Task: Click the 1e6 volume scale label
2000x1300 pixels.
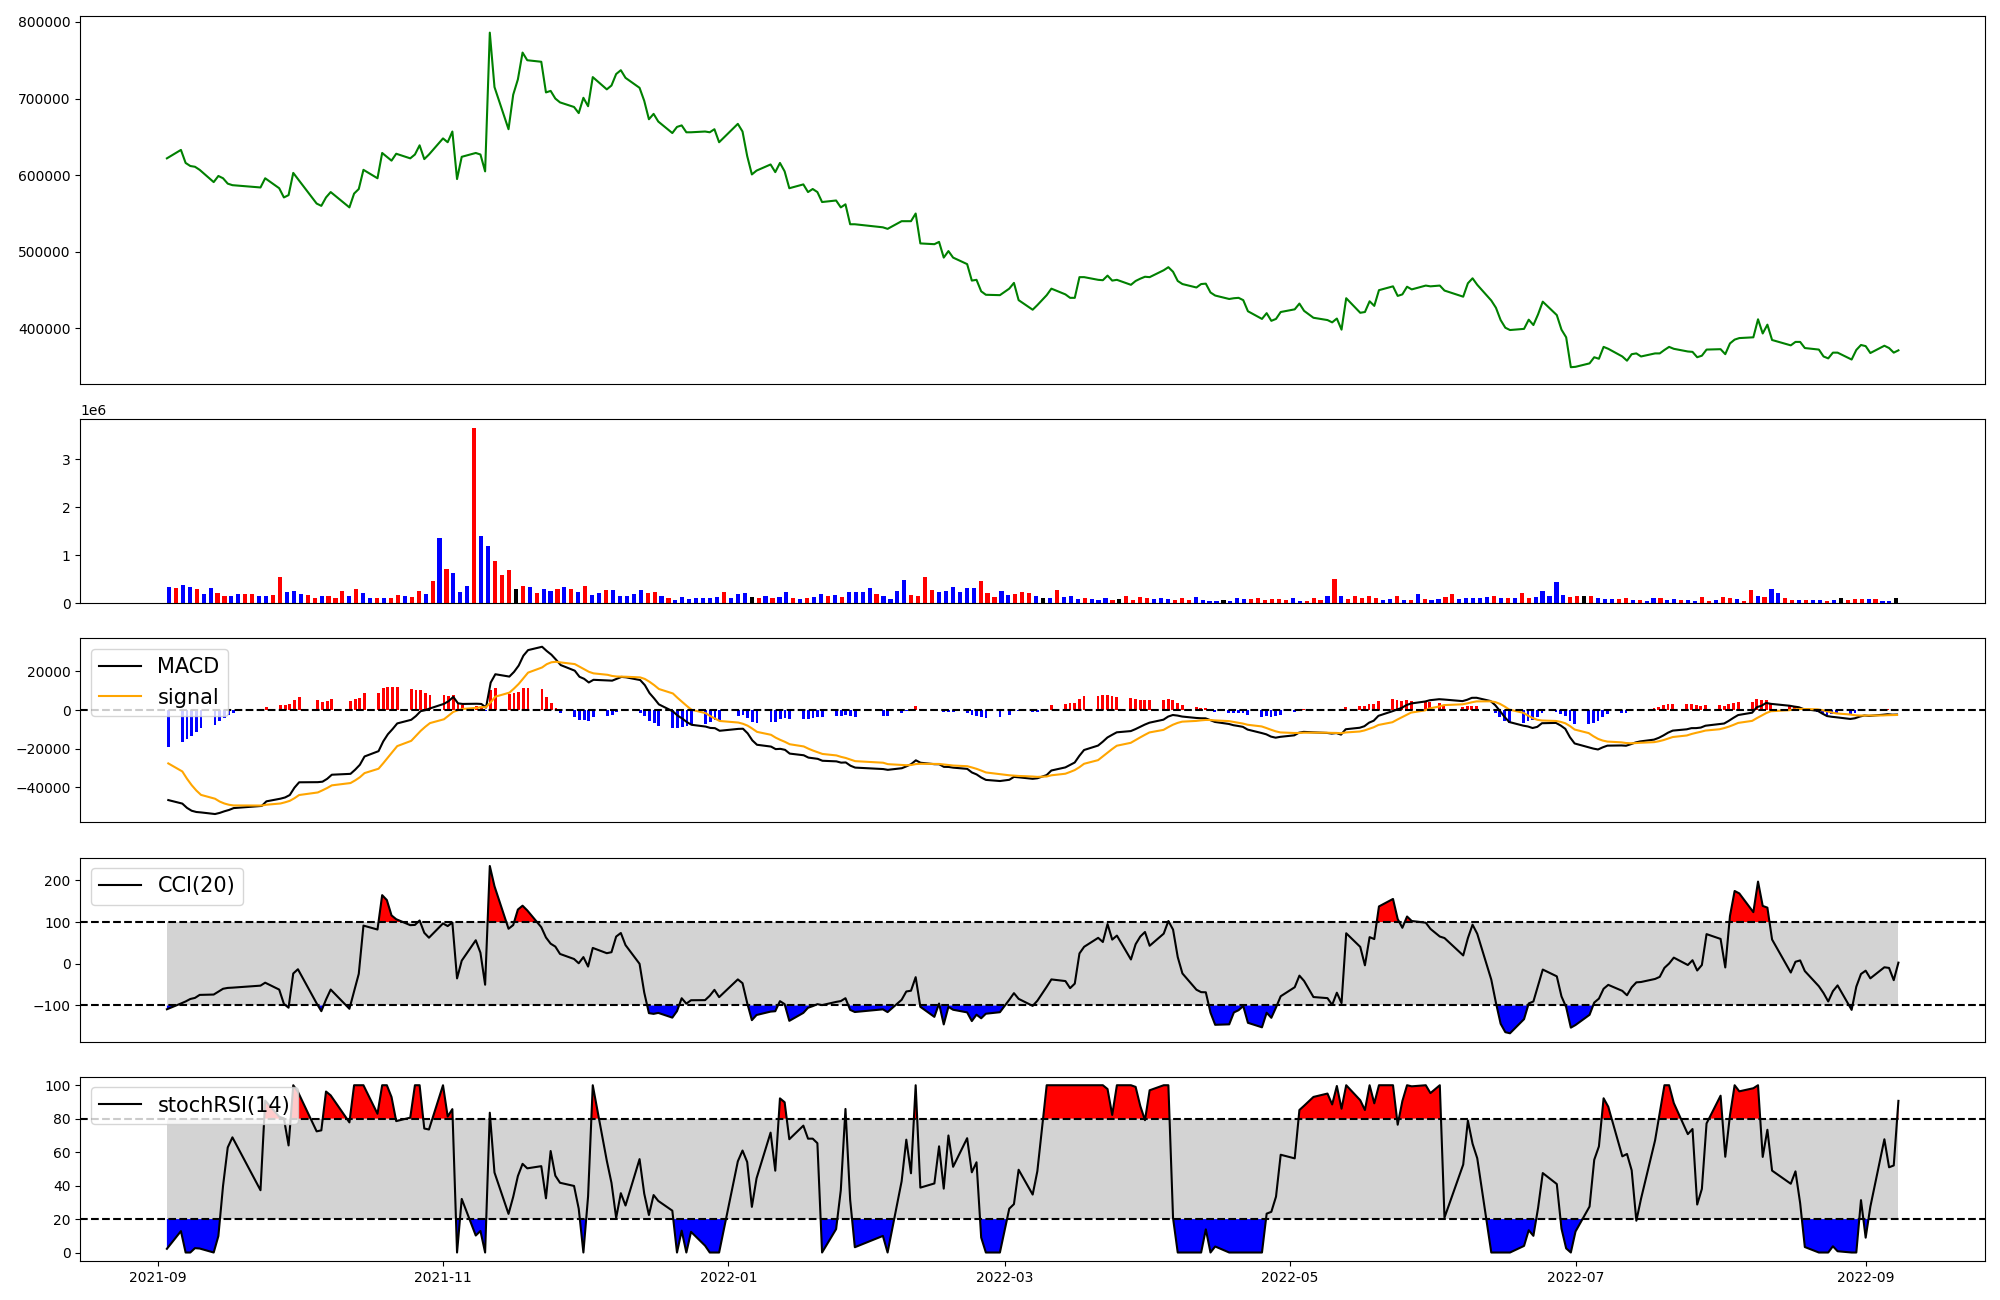Action: click(93, 410)
